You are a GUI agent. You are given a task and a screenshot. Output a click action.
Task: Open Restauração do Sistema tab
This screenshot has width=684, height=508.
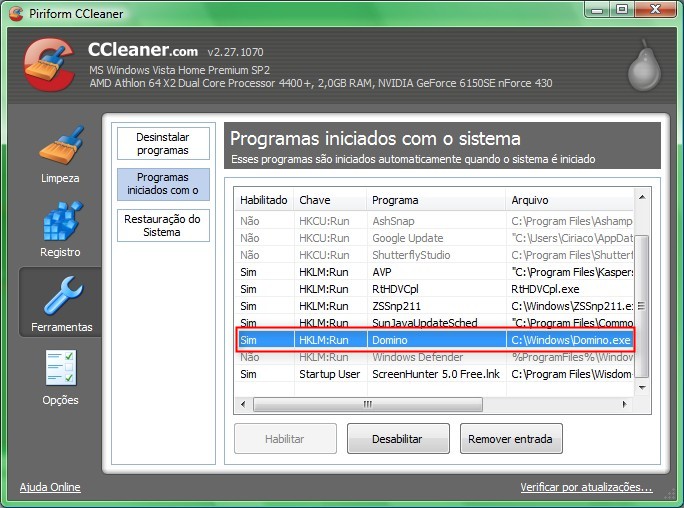[x=163, y=225]
